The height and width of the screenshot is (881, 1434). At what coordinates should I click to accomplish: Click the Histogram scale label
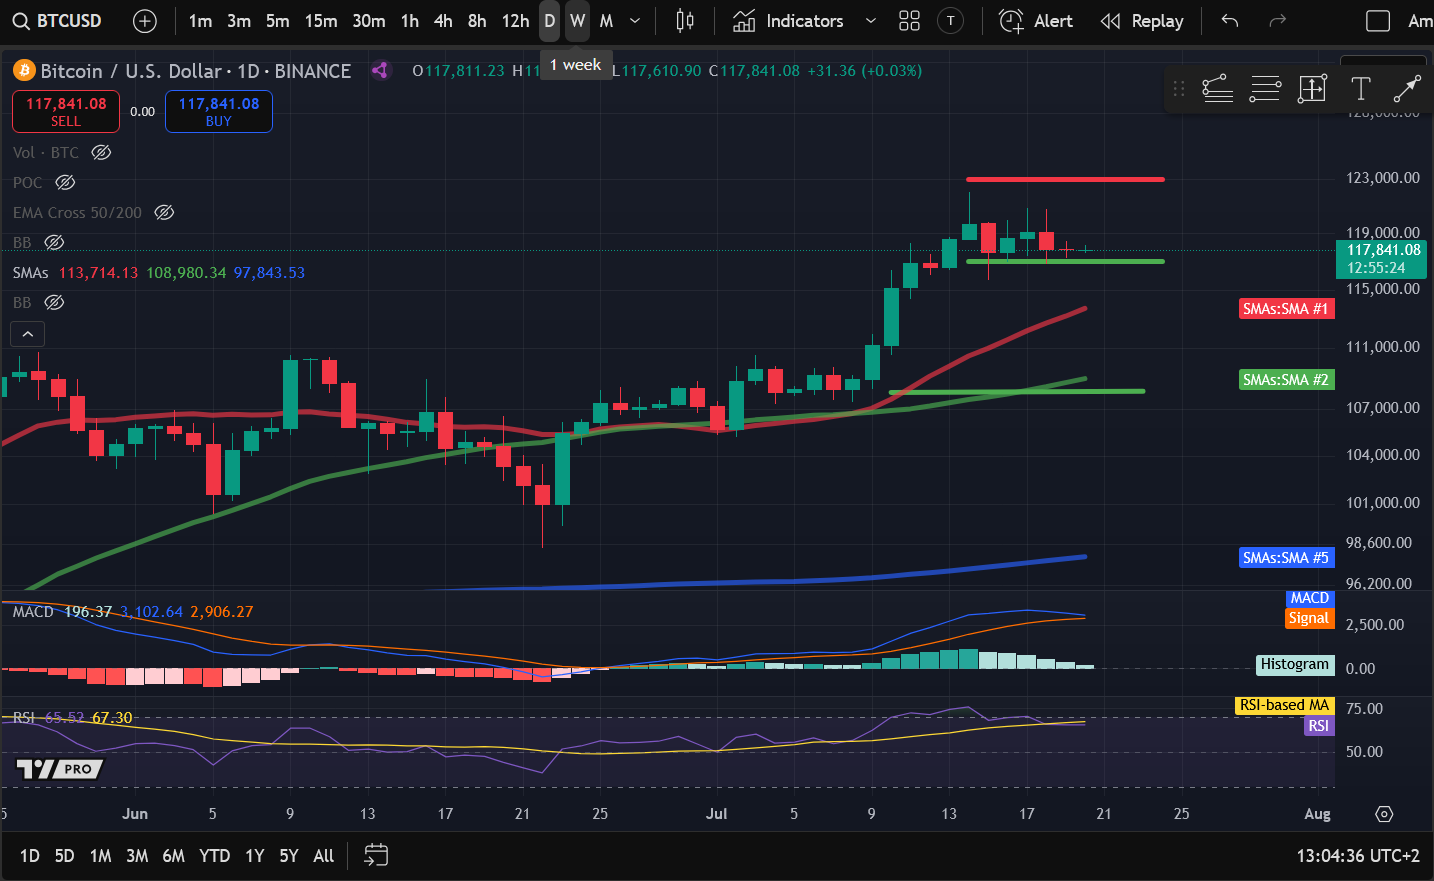(1295, 664)
